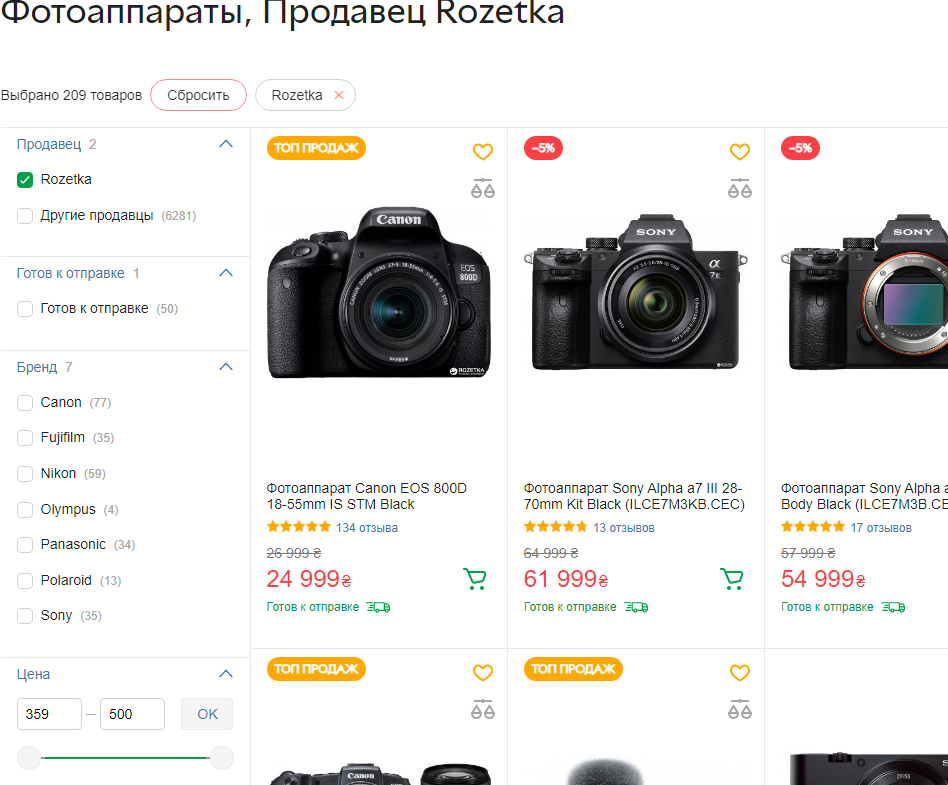
Task: Tick the Nikon brand checkbox
Action: tap(26, 474)
